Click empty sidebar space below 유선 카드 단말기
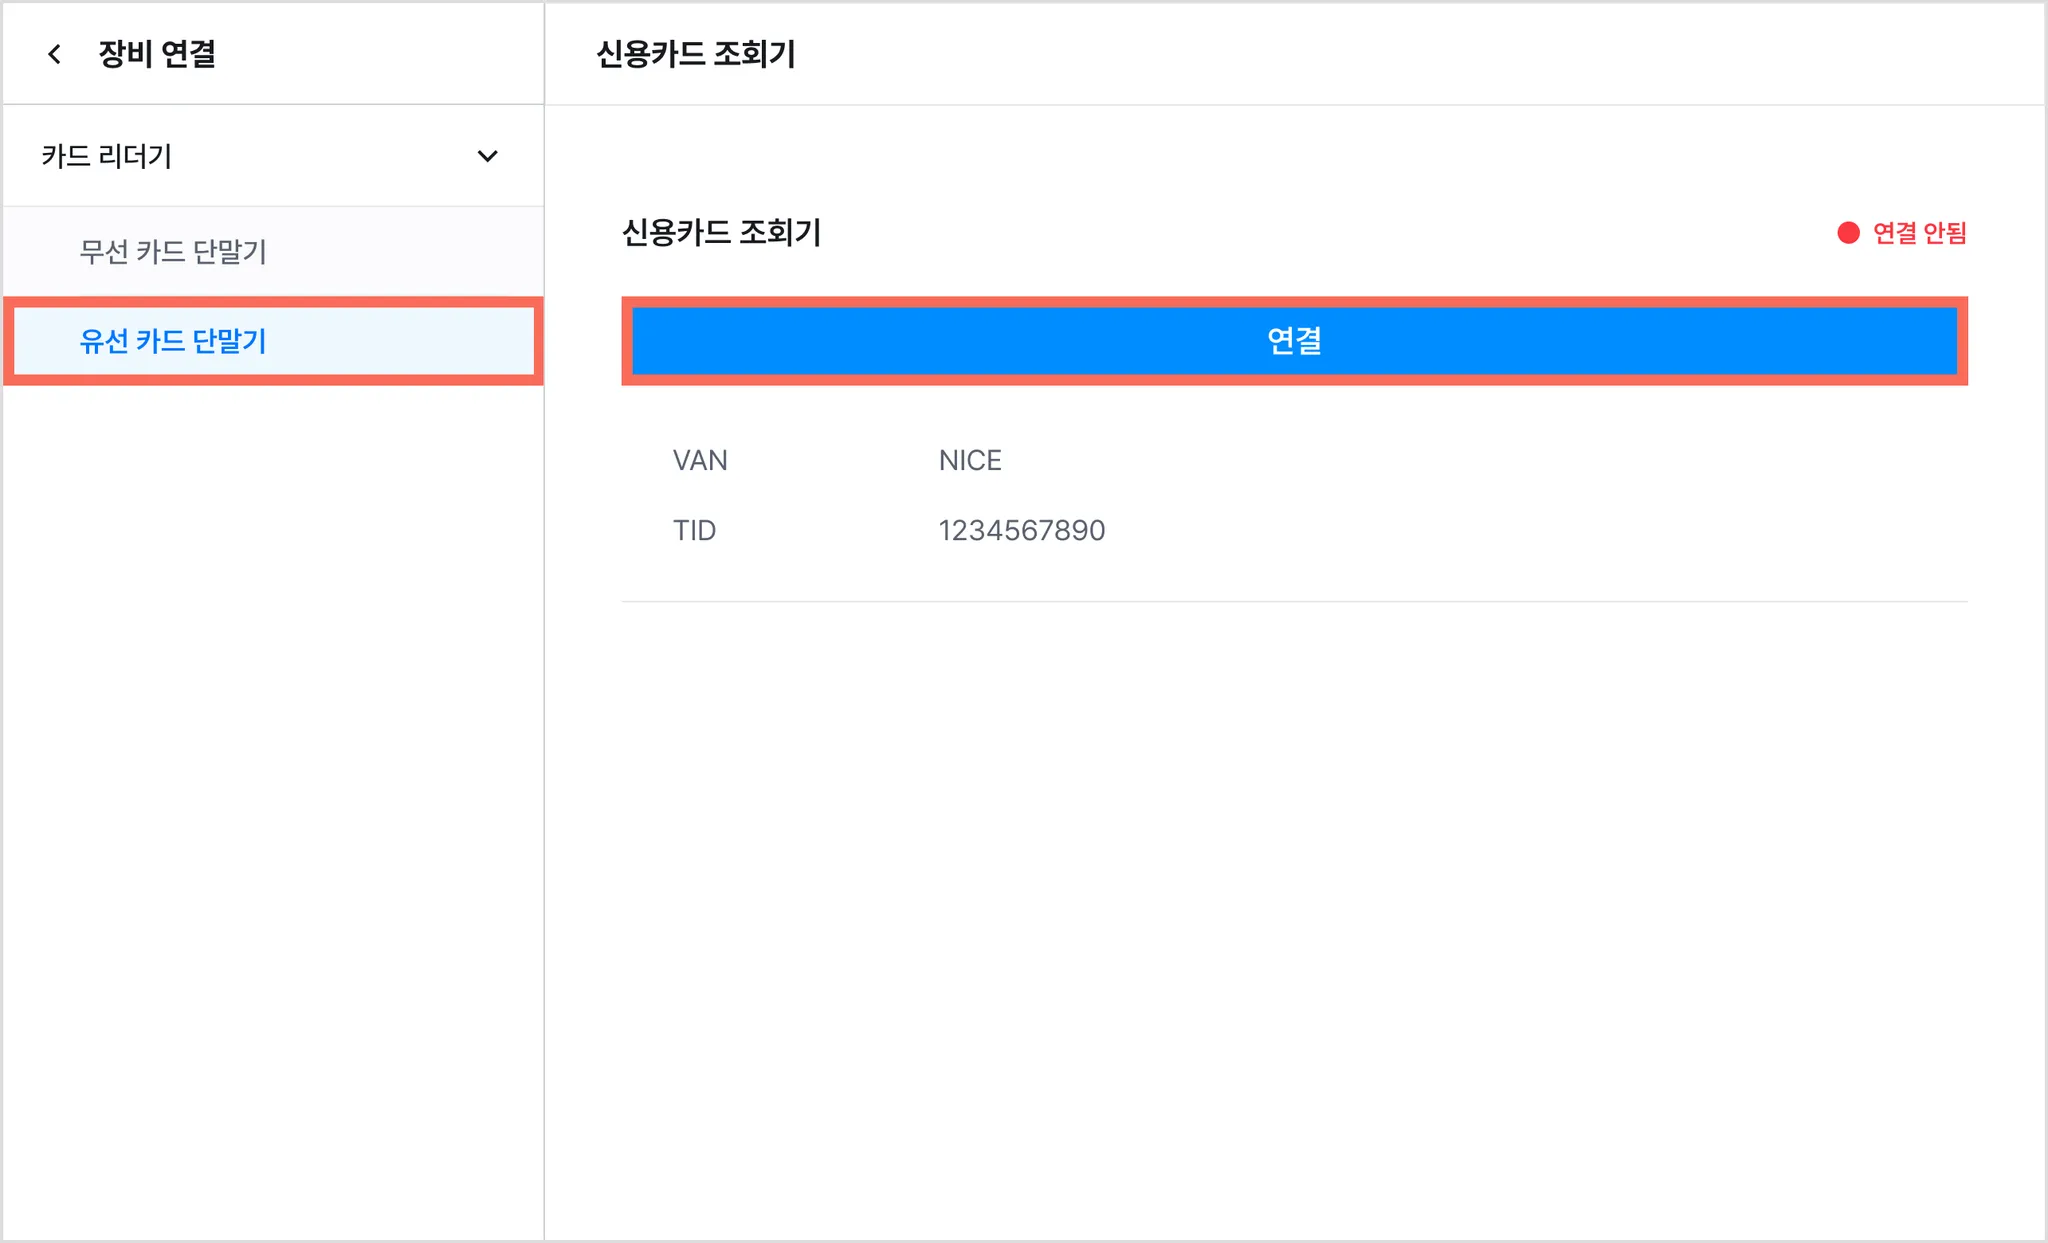This screenshot has width=2048, height=1243. coord(273,800)
